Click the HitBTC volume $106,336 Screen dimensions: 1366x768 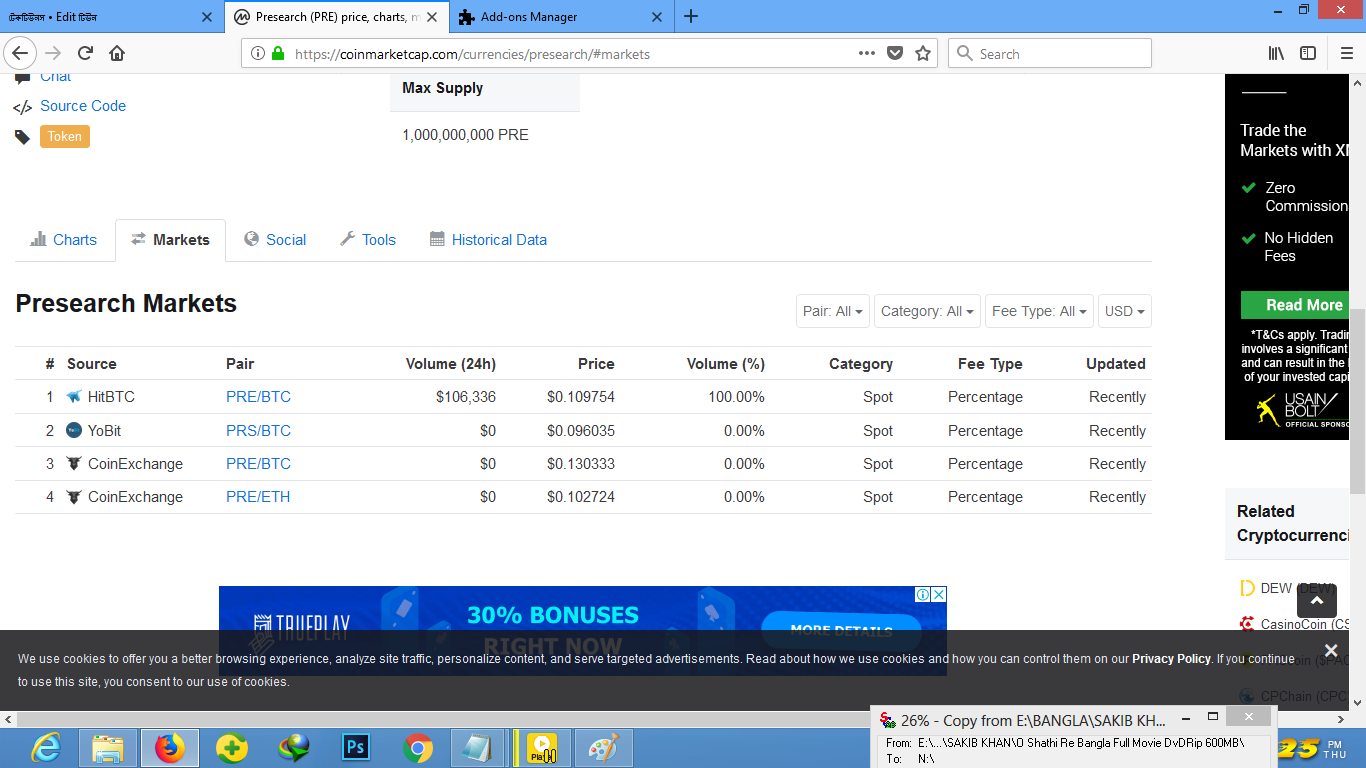click(x=466, y=397)
